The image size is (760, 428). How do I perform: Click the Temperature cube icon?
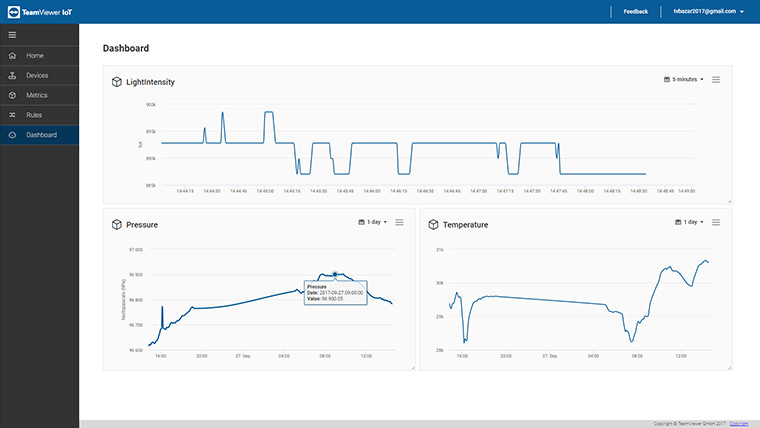(x=434, y=225)
